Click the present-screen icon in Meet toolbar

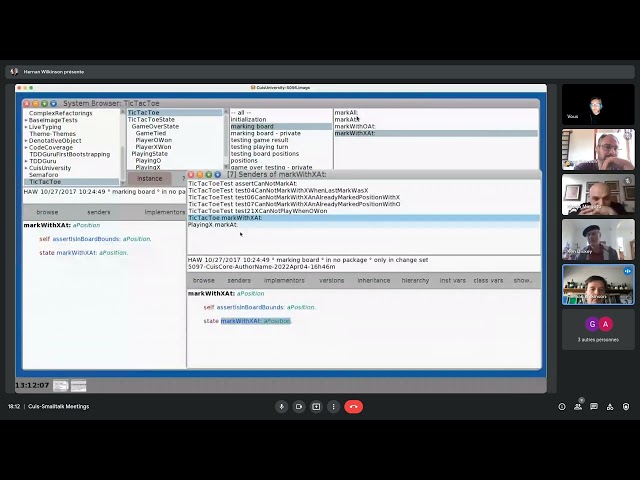click(316, 407)
